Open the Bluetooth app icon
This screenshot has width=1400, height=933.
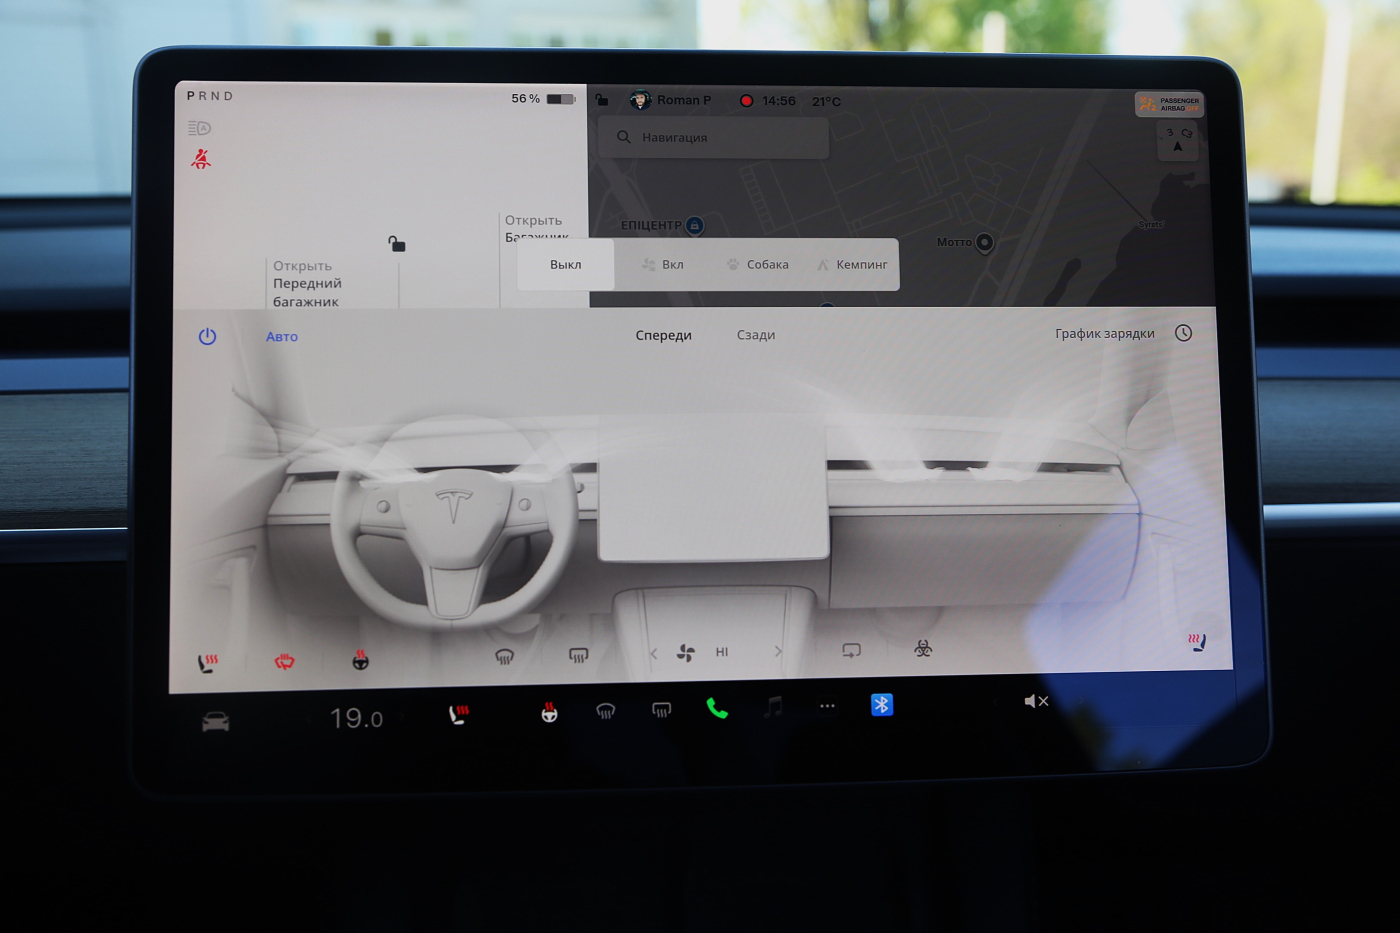[882, 705]
